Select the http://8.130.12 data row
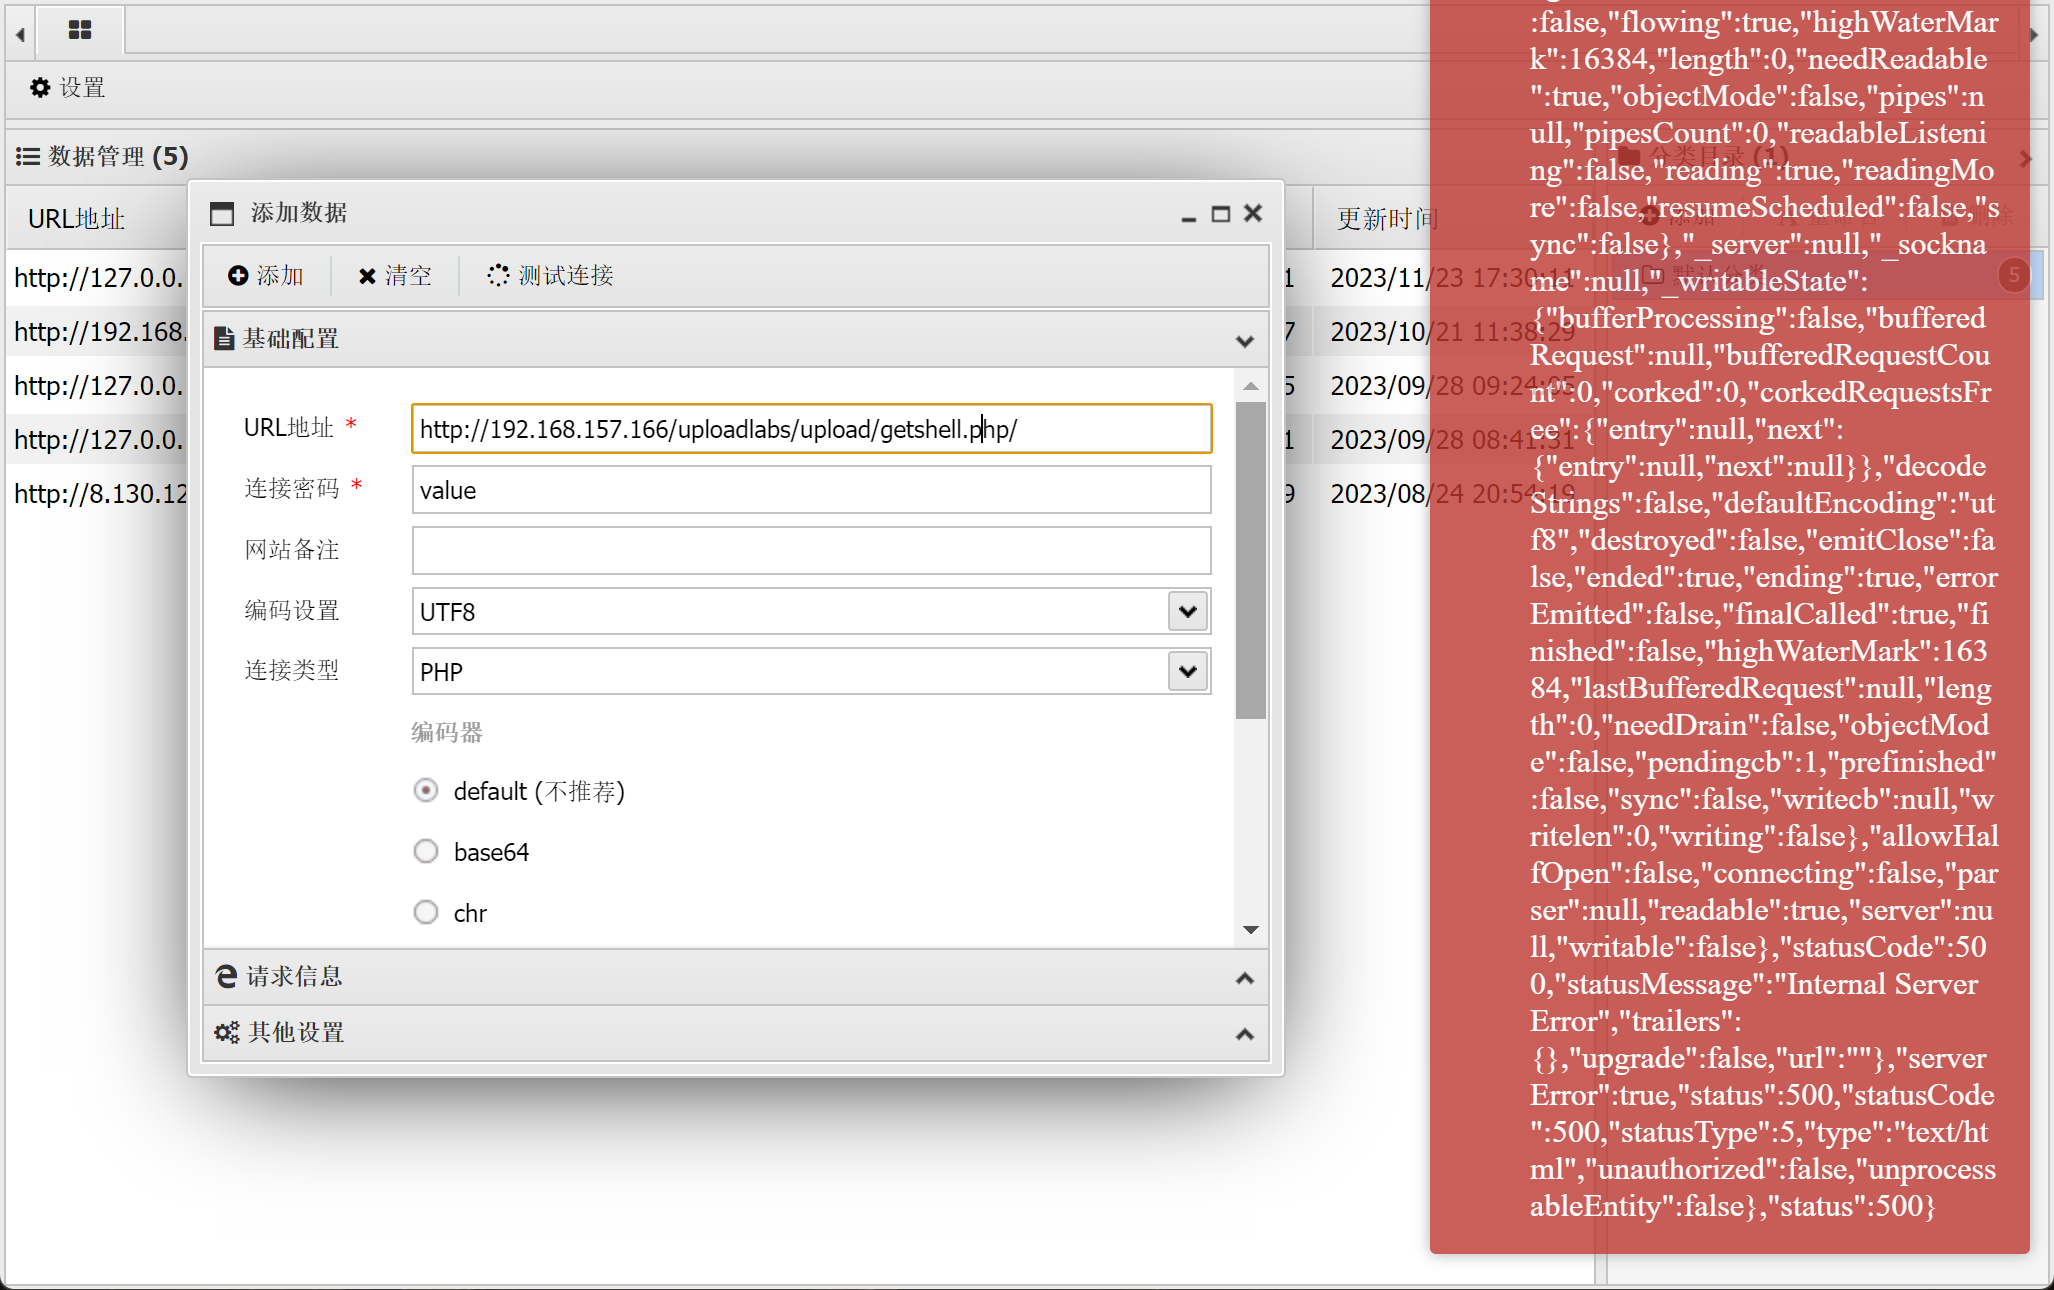Image resolution: width=2054 pixels, height=1290 pixels. click(x=98, y=494)
